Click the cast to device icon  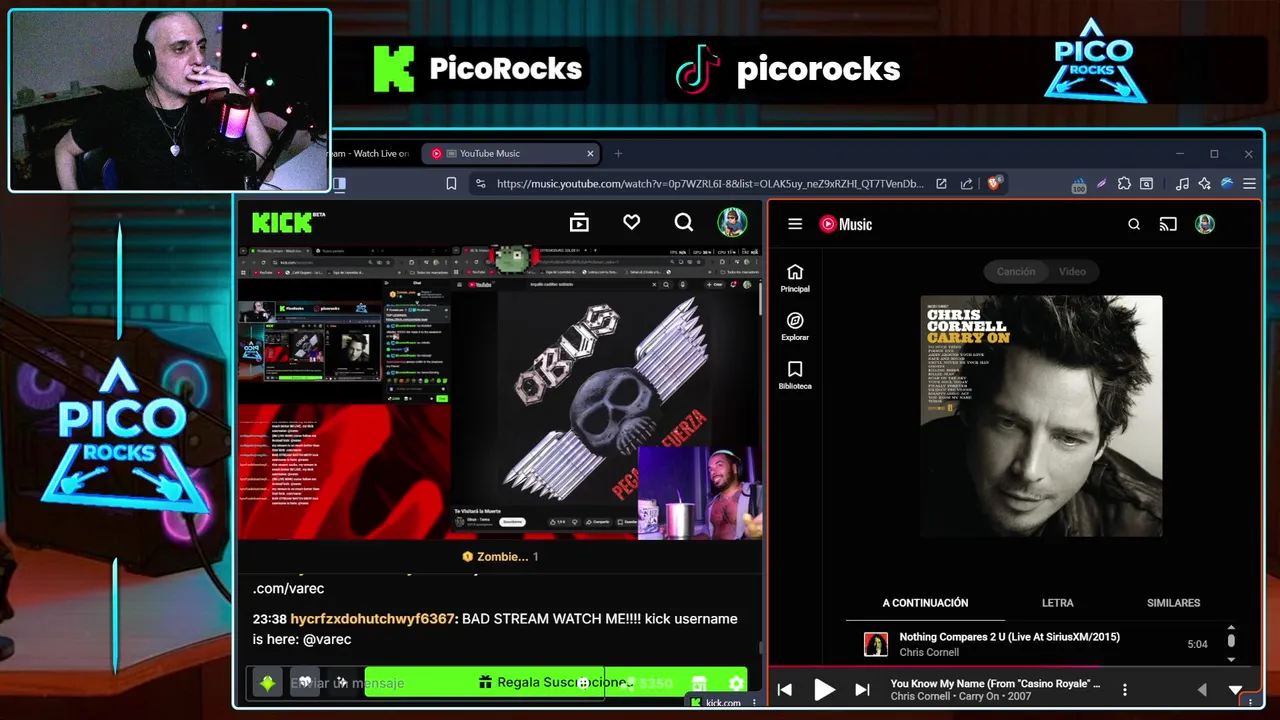click(1168, 224)
